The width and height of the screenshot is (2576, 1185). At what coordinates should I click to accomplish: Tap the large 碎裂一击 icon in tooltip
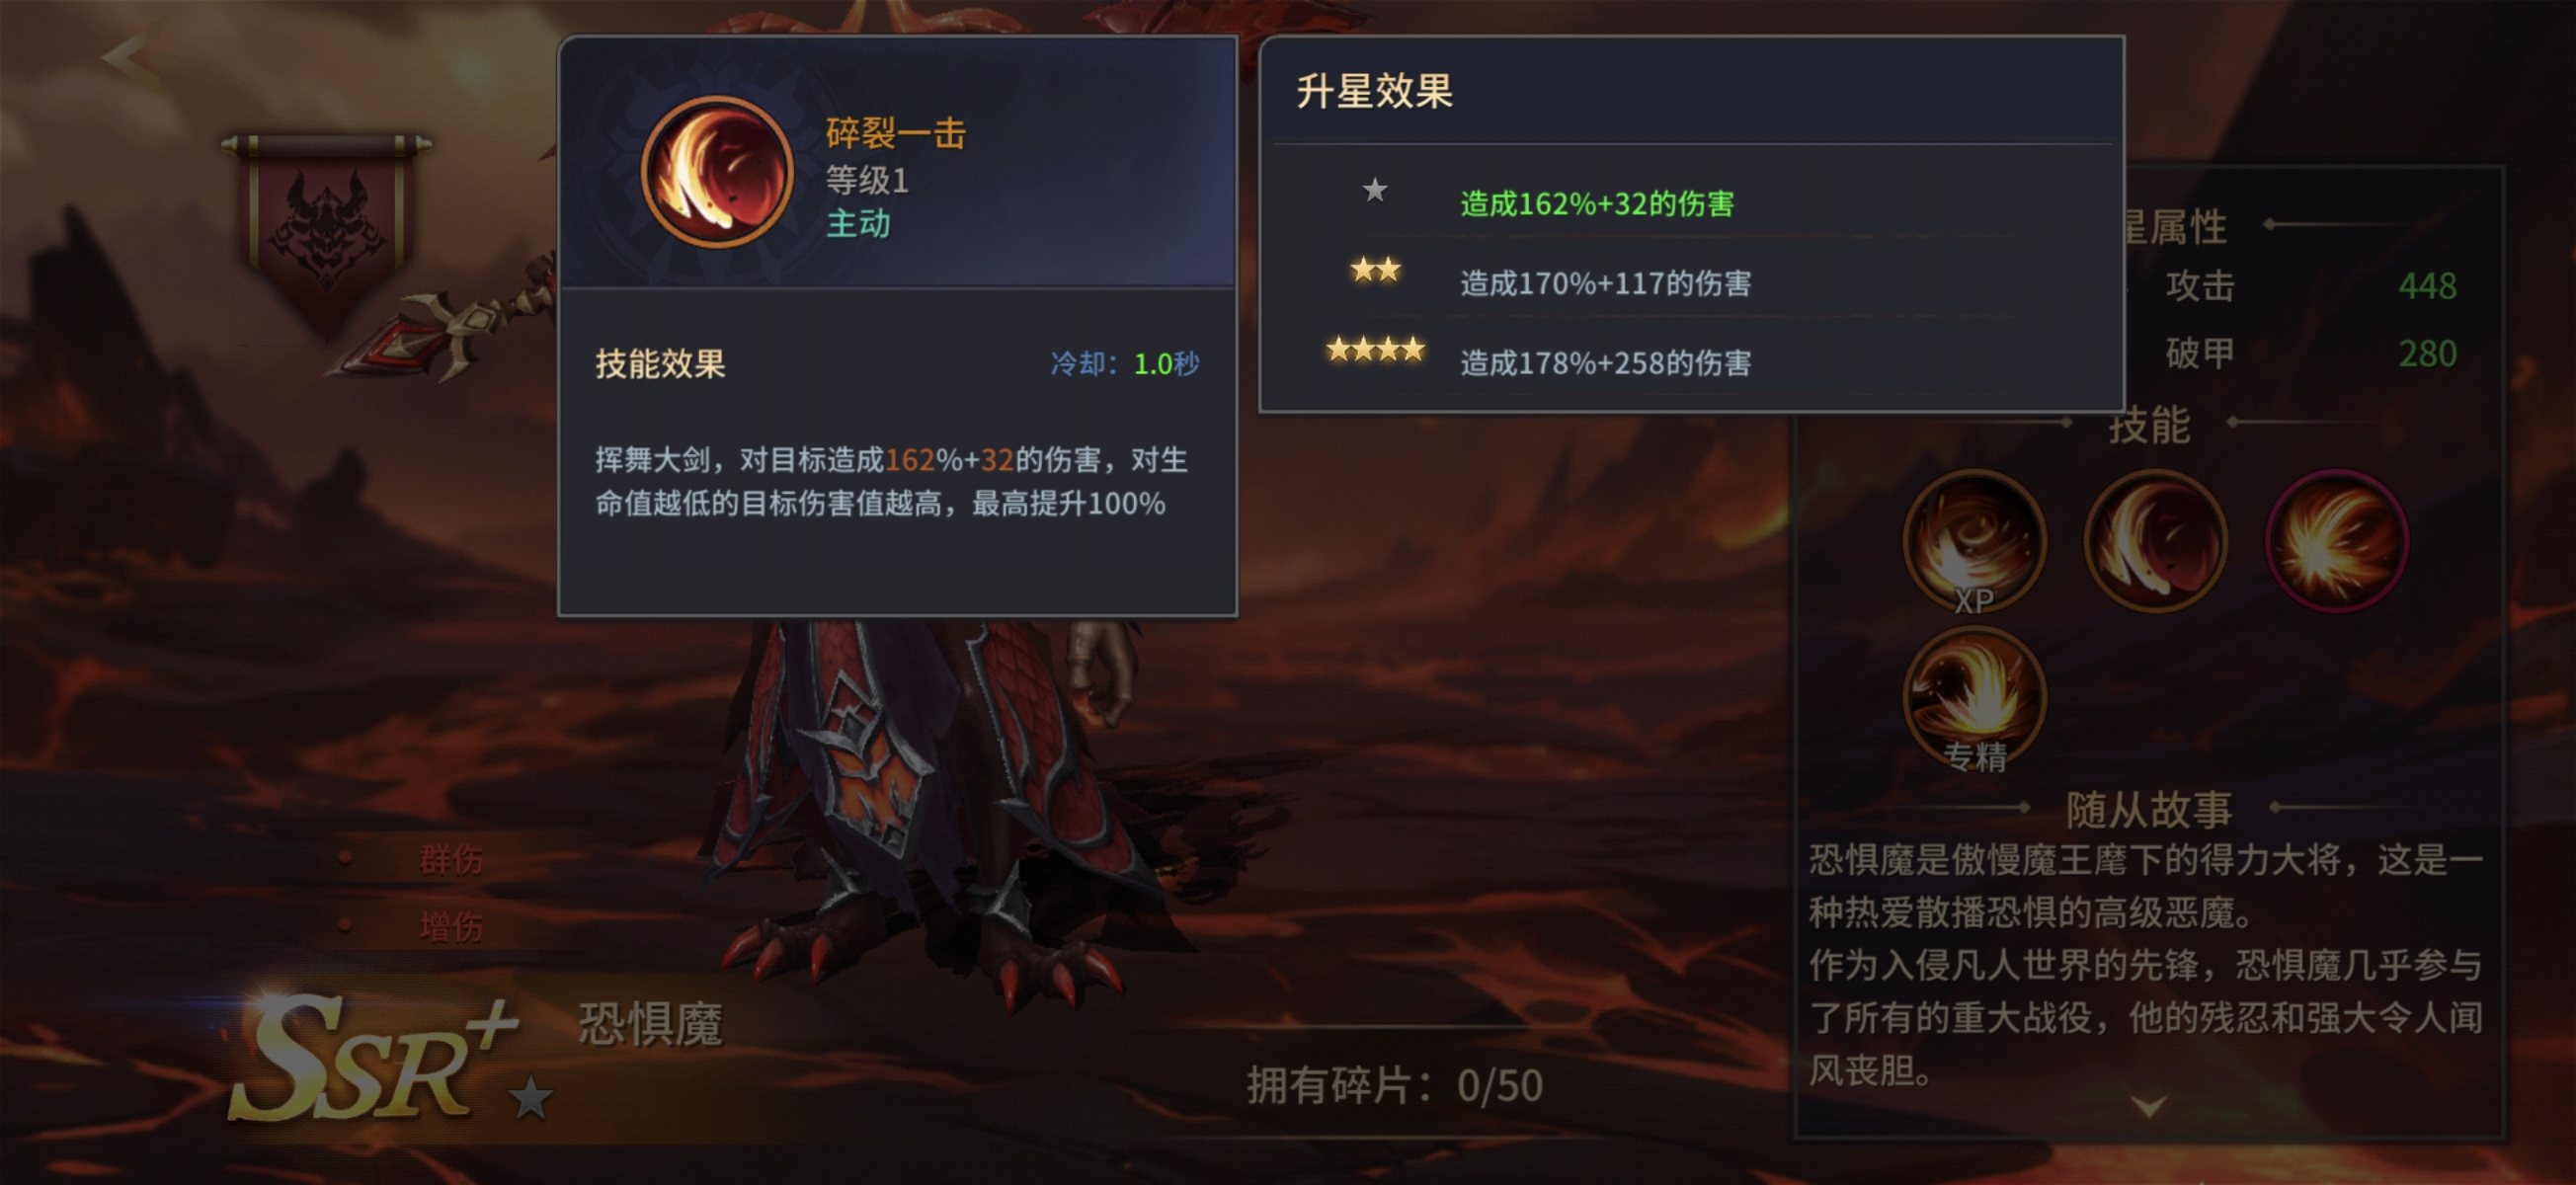(x=716, y=172)
